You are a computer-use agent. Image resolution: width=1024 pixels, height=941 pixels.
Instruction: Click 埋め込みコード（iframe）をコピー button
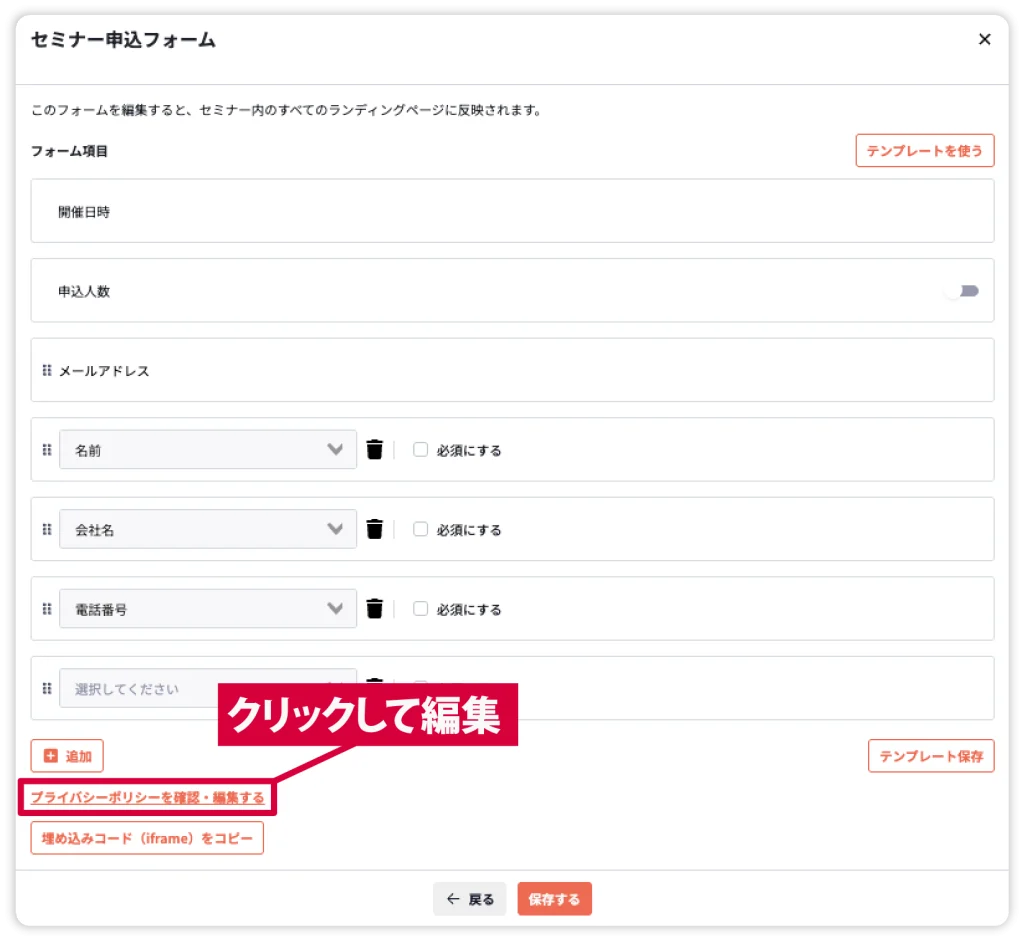(147, 839)
